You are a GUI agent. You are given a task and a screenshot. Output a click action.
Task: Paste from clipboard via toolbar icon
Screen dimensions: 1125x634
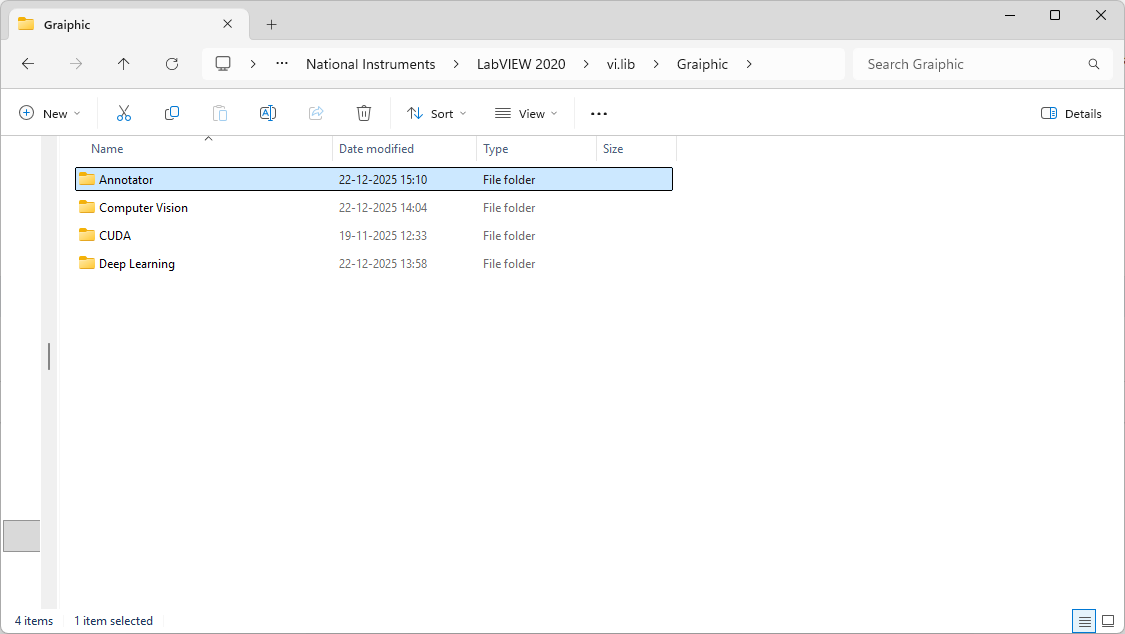click(219, 112)
